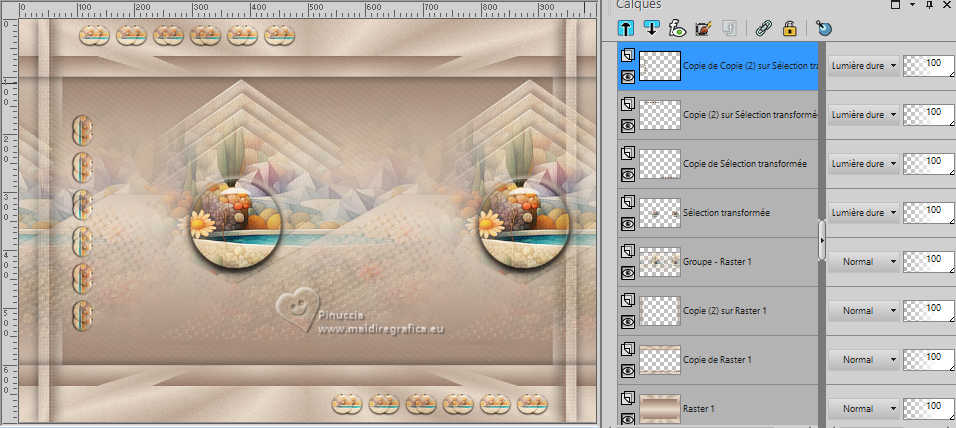Viewport: 956px width, 428px height.
Task: Click thumbnail of Groupe - Raster 1 layer
Action: (660, 262)
